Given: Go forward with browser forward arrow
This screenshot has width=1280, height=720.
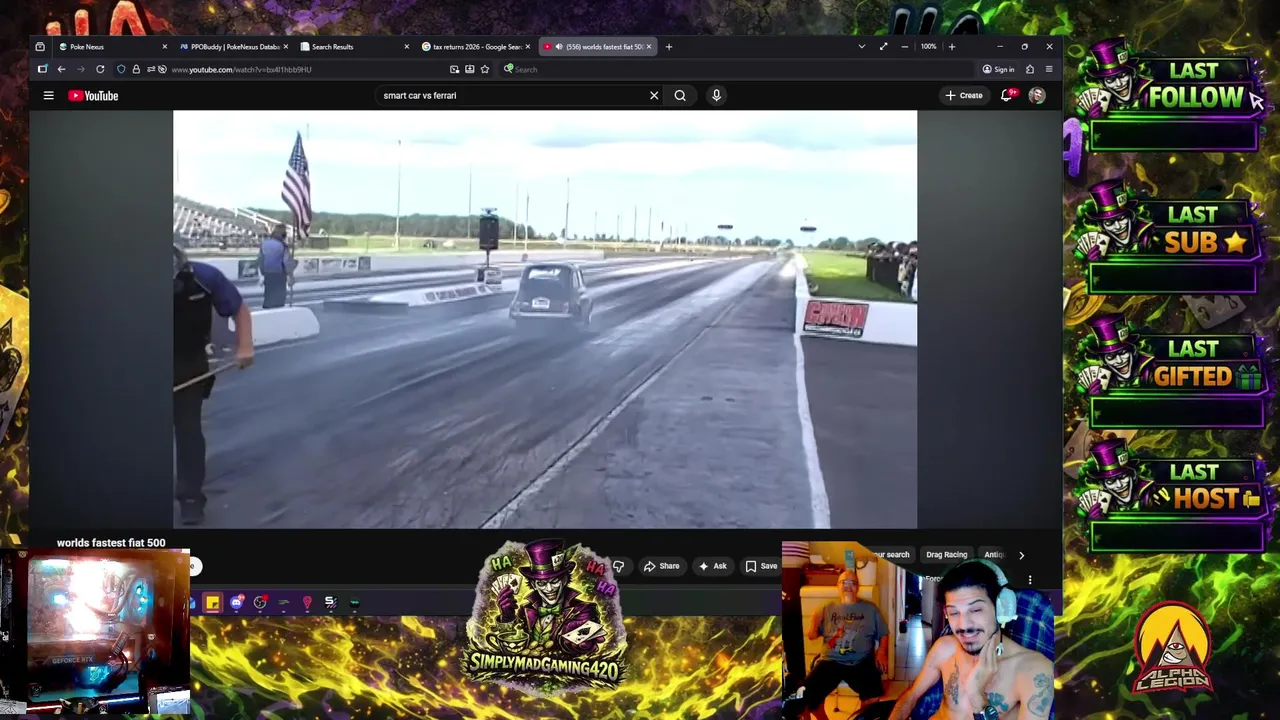Looking at the screenshot, I should point(80,69).
